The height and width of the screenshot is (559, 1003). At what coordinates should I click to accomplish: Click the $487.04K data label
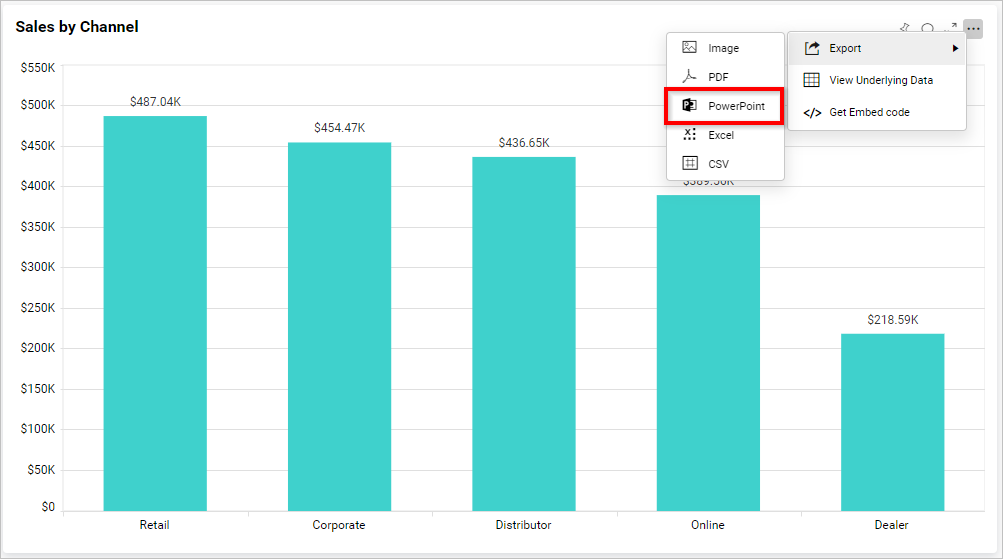(x=155, y=102)
